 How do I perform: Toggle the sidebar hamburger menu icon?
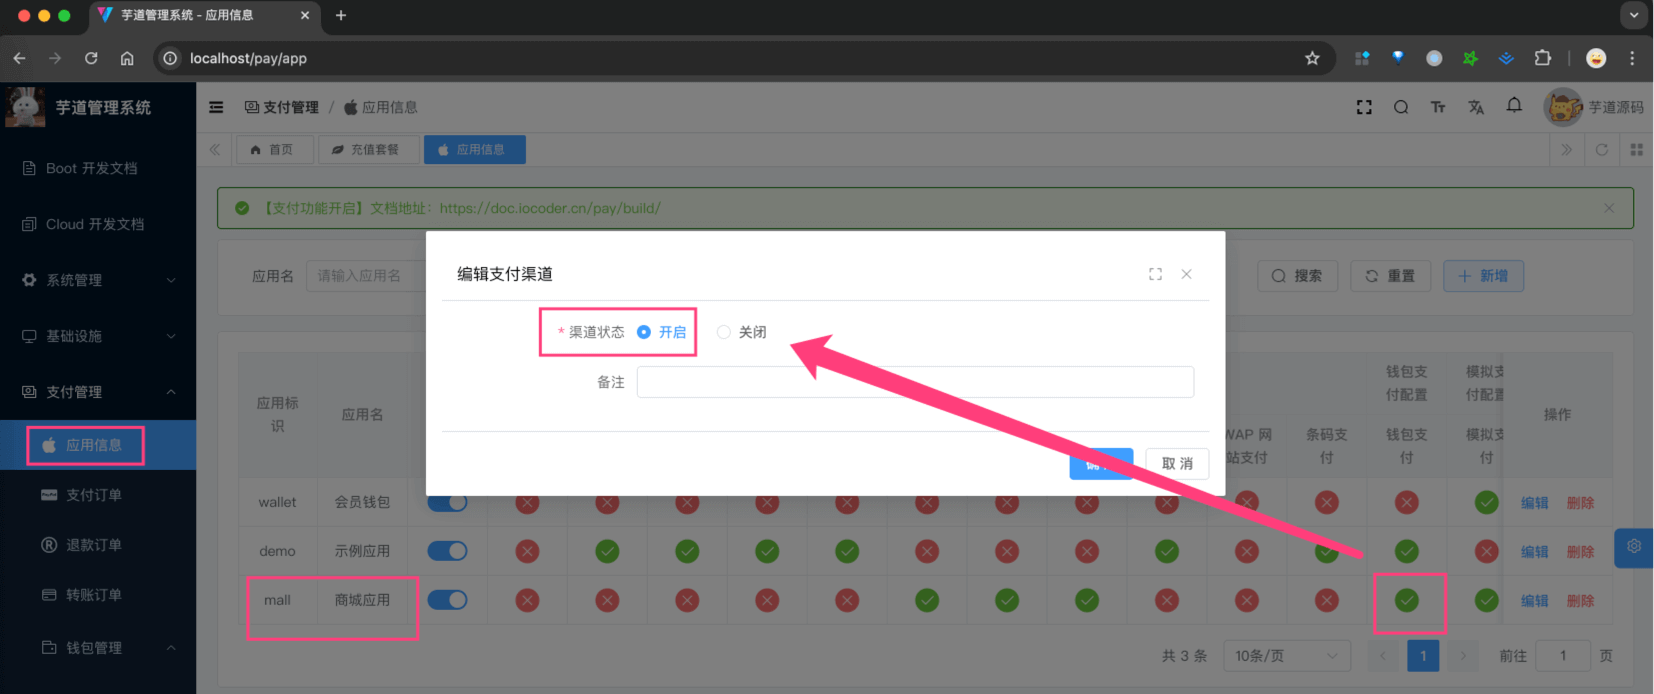[x=216, y=107]
